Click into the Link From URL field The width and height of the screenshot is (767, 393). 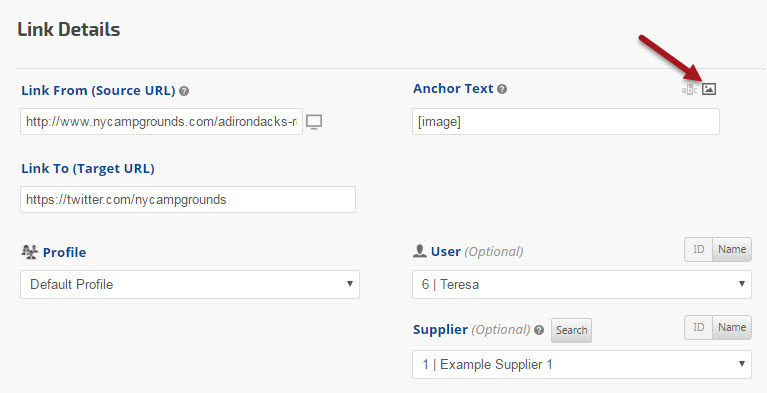161,122
